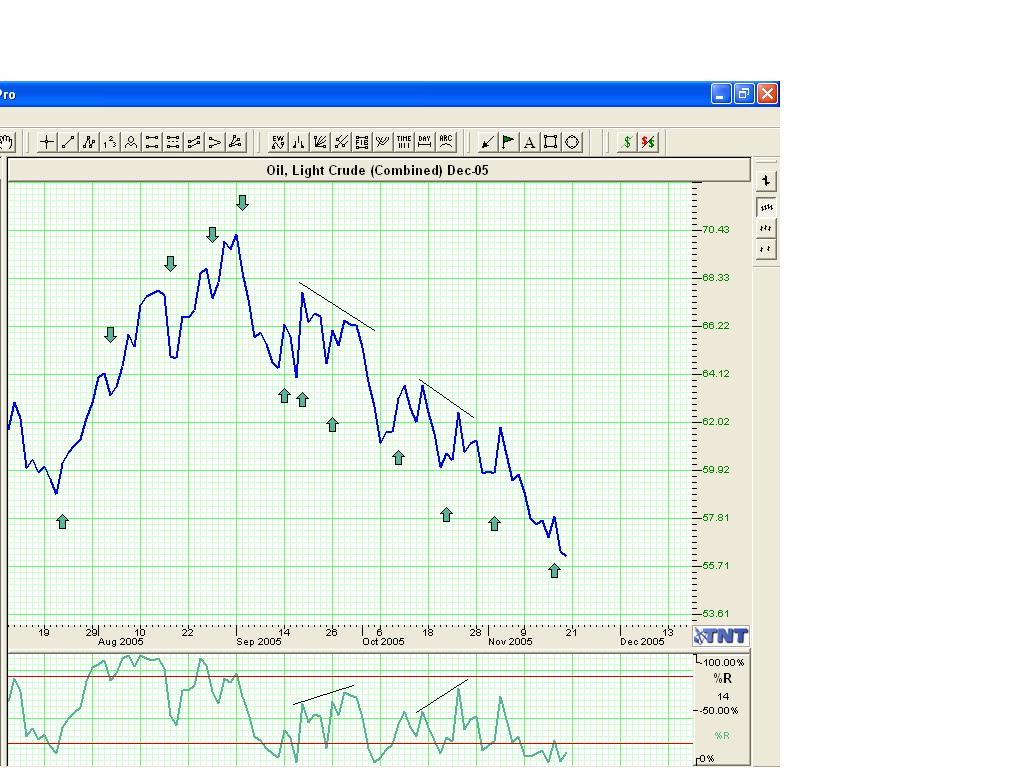Click the single bar button above spacing options
The height and width of the screenshot is (768, 1024).
click(x=766, y=181)
